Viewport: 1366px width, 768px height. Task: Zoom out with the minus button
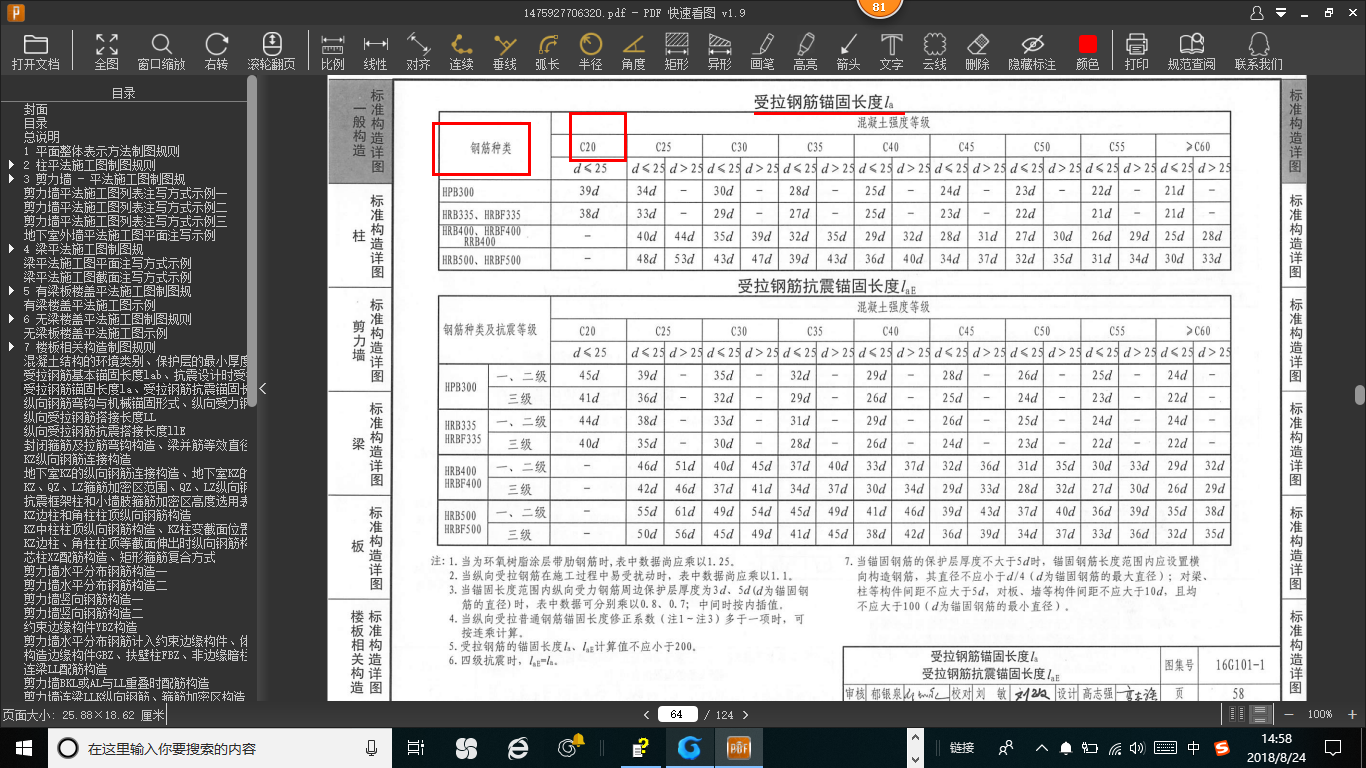click(x=1288, y=714)
